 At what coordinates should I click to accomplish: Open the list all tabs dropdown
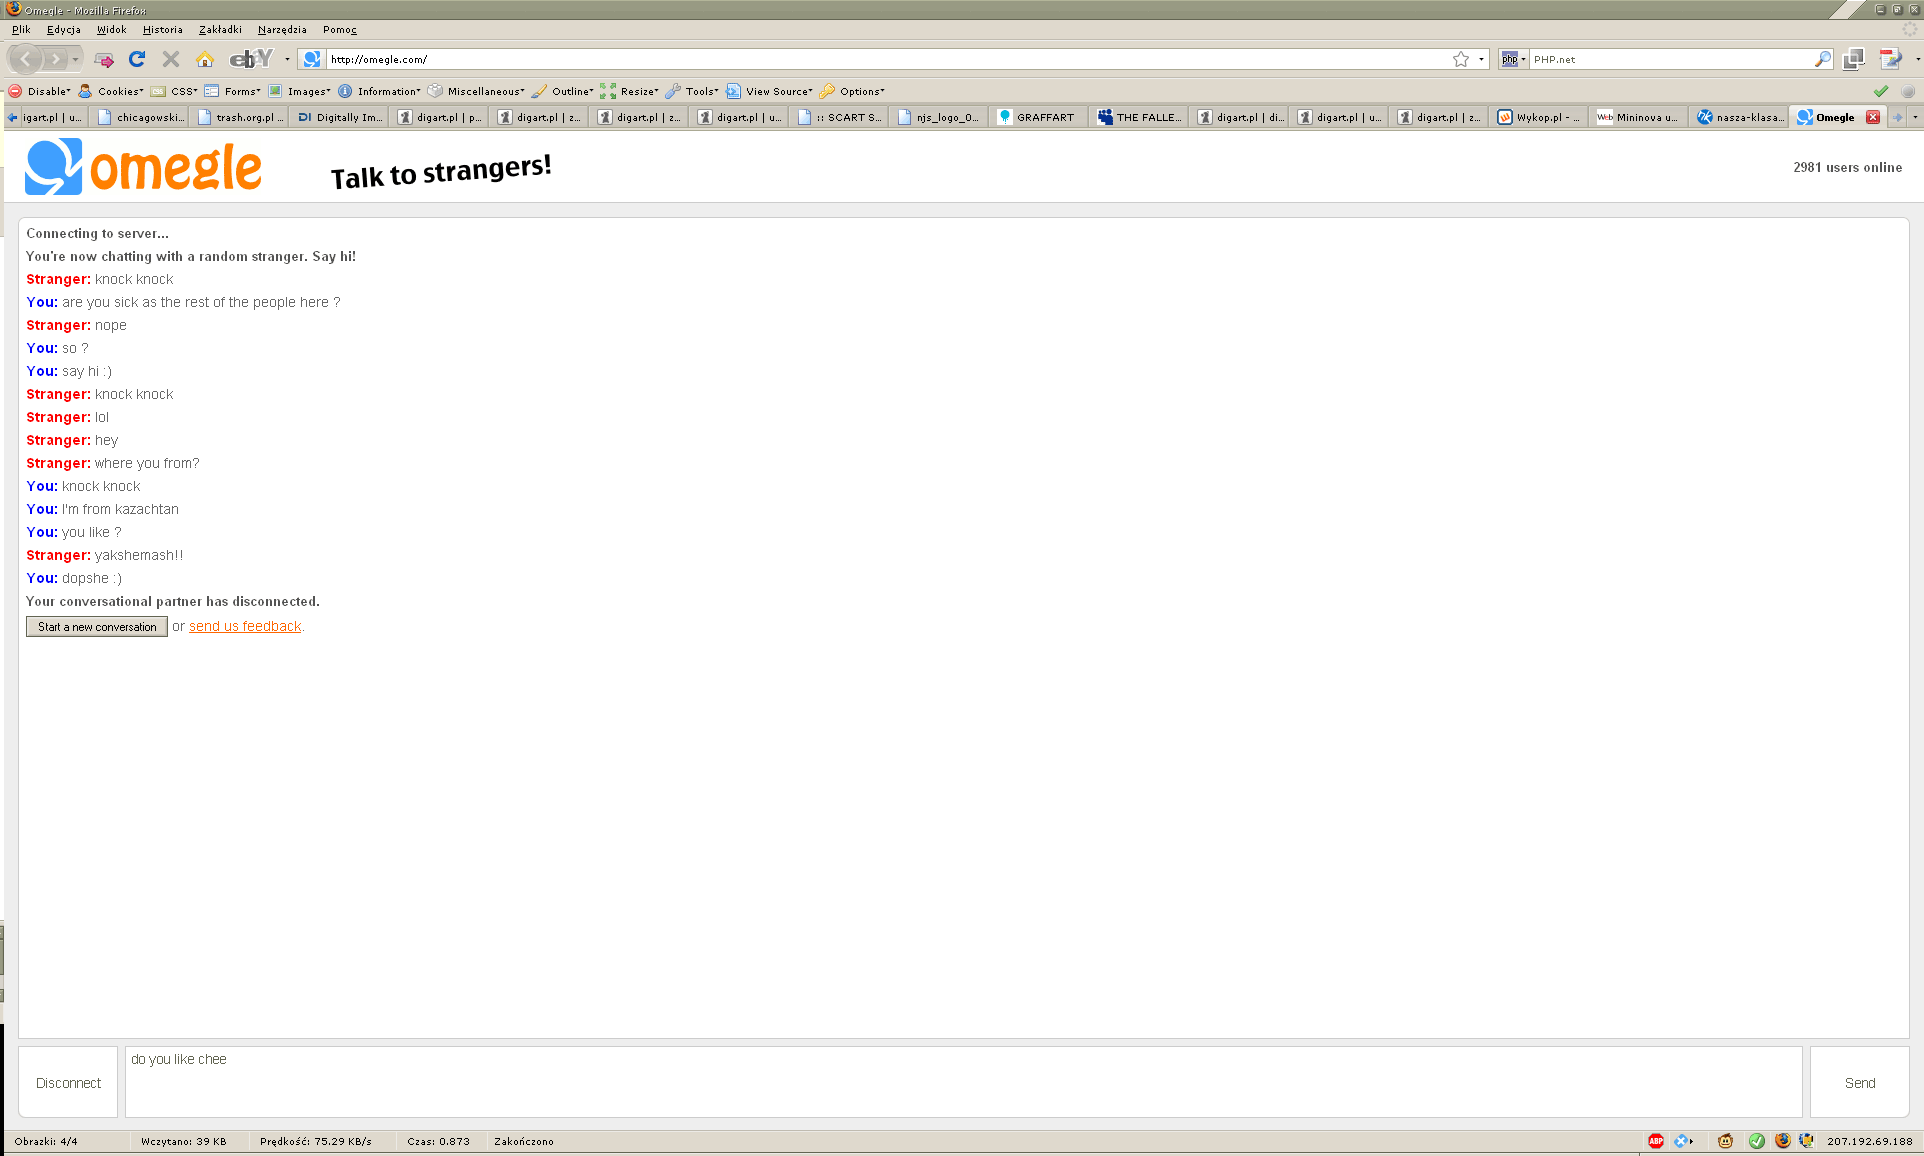[x=1915, y=117]
